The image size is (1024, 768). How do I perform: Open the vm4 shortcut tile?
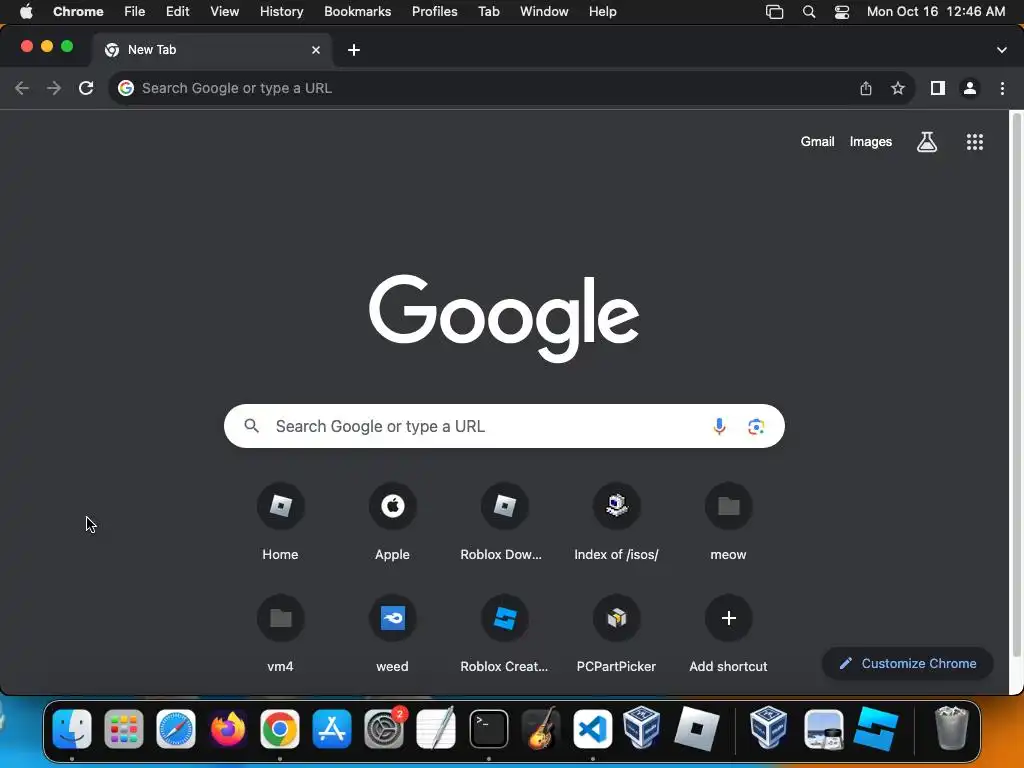[x=280, y=634]
